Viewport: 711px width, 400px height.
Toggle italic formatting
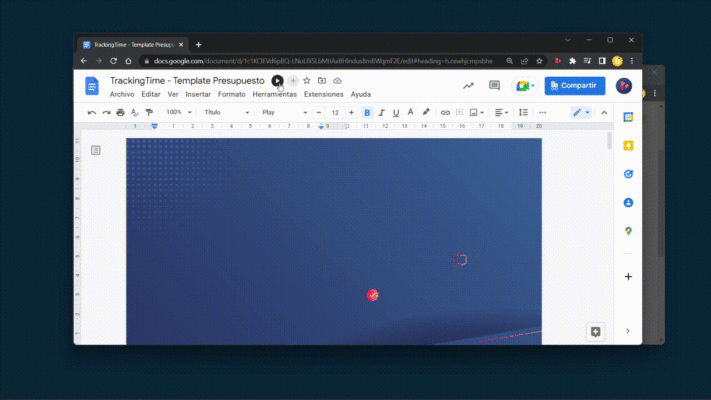pos(381,112)
